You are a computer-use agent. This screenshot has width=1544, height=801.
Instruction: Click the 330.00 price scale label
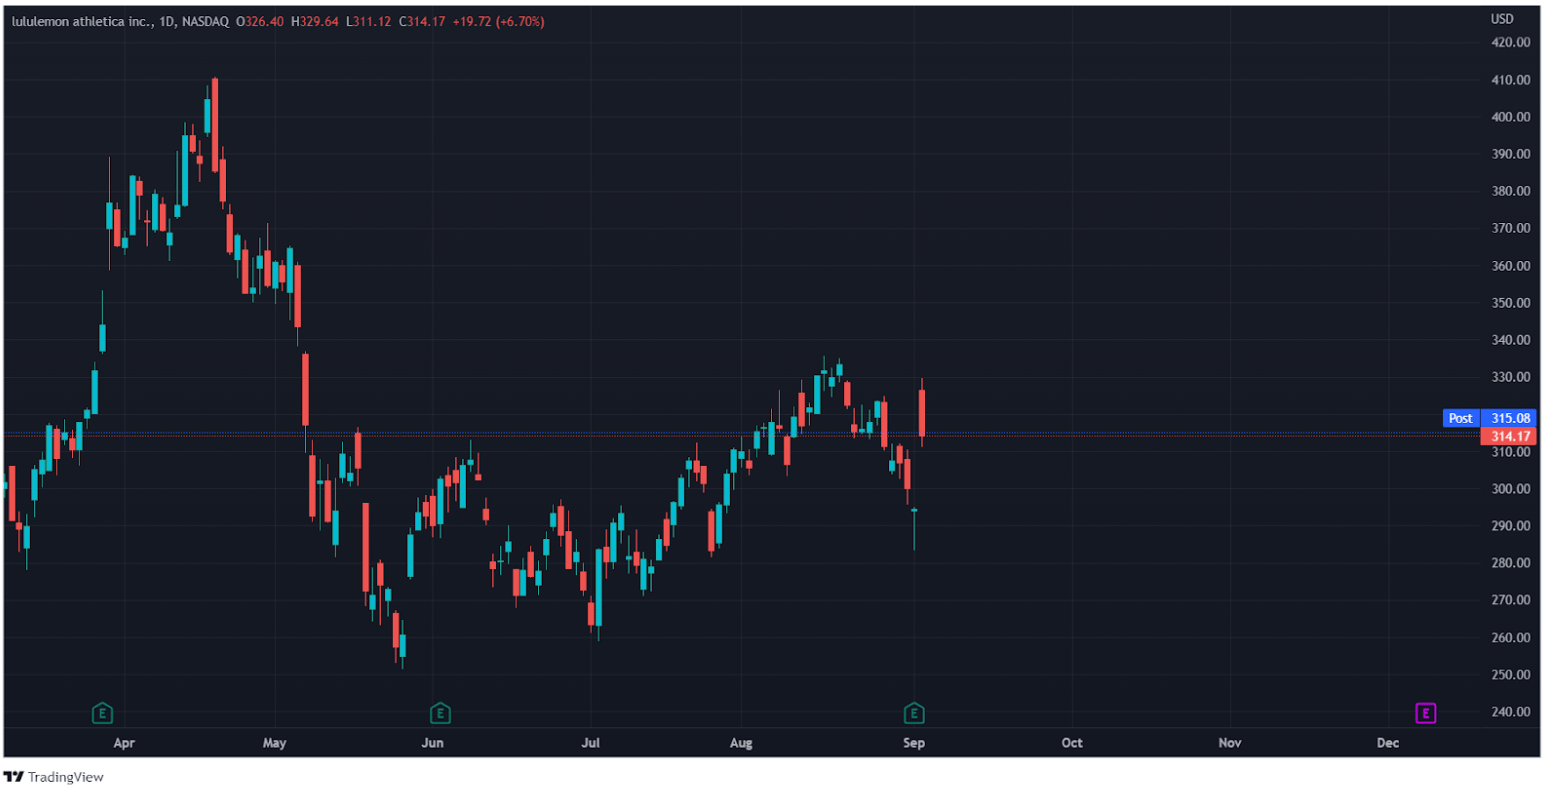pos(1511,377)
